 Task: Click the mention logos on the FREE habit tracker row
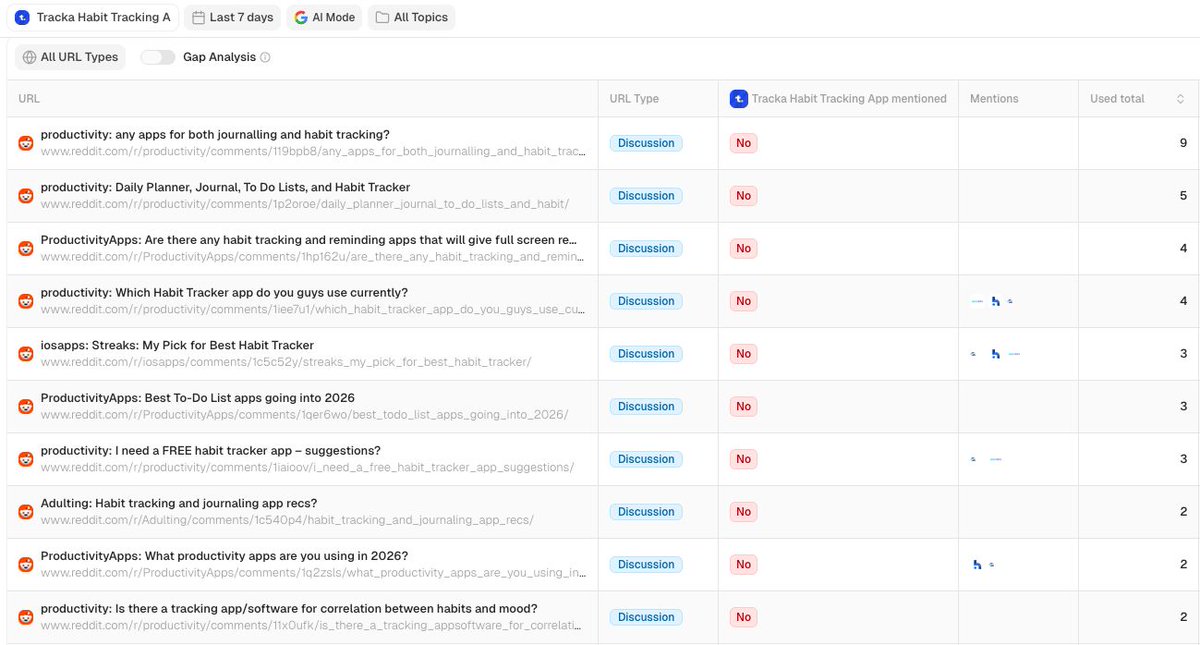[x=986, y=459]
